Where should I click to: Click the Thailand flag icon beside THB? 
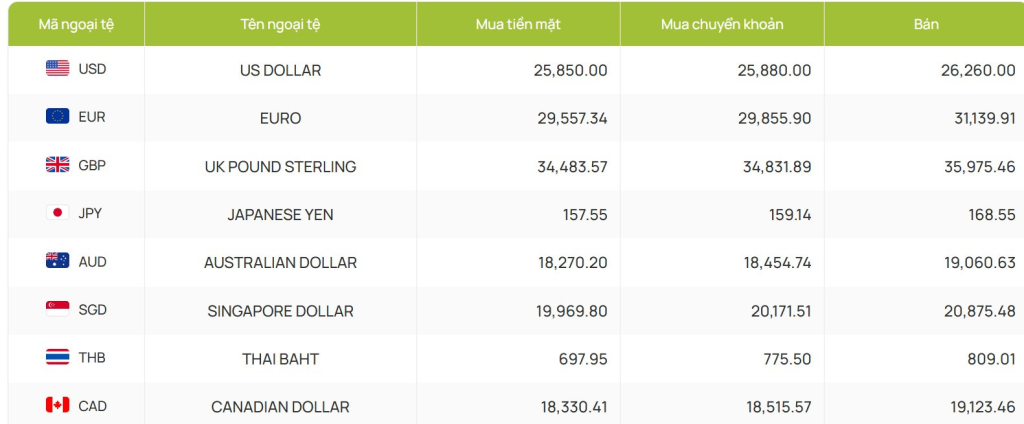[57, 357]
